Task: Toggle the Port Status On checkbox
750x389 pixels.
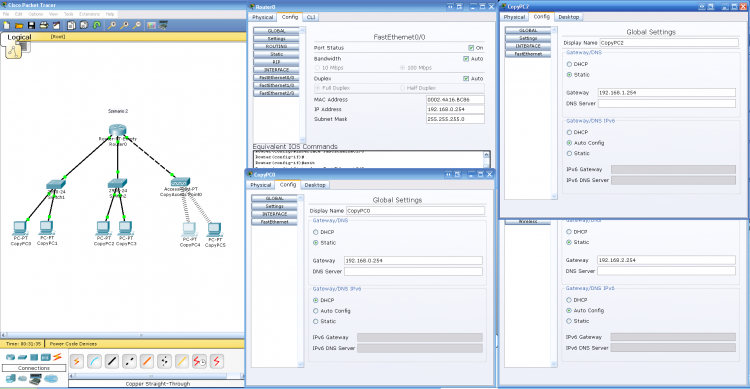Action: (x=471, y=48)
